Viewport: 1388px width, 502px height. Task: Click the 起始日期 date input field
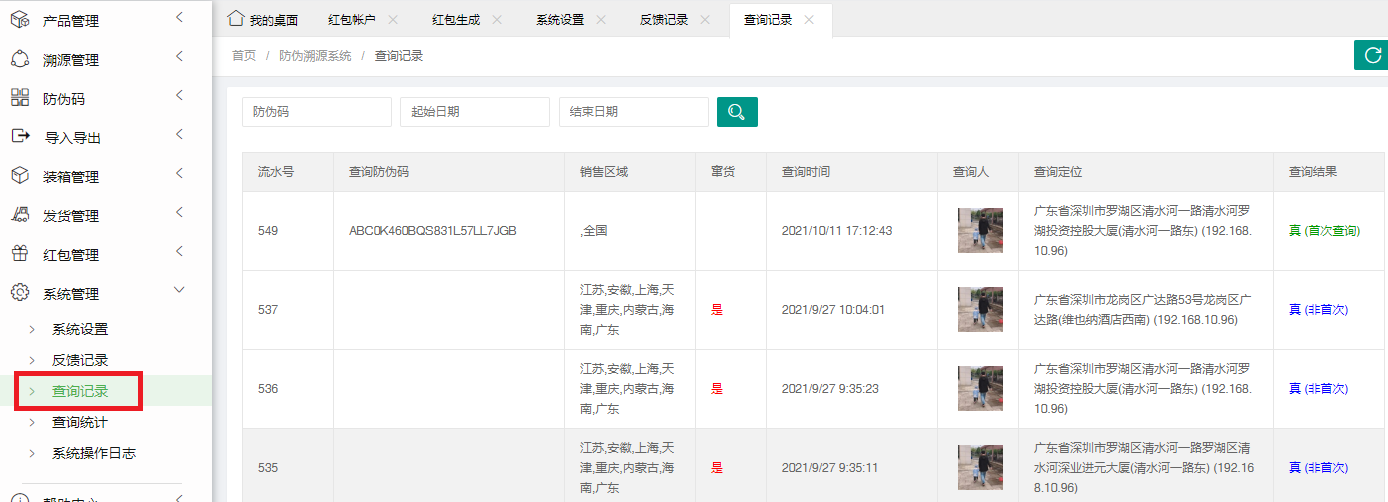pos(474,112)
